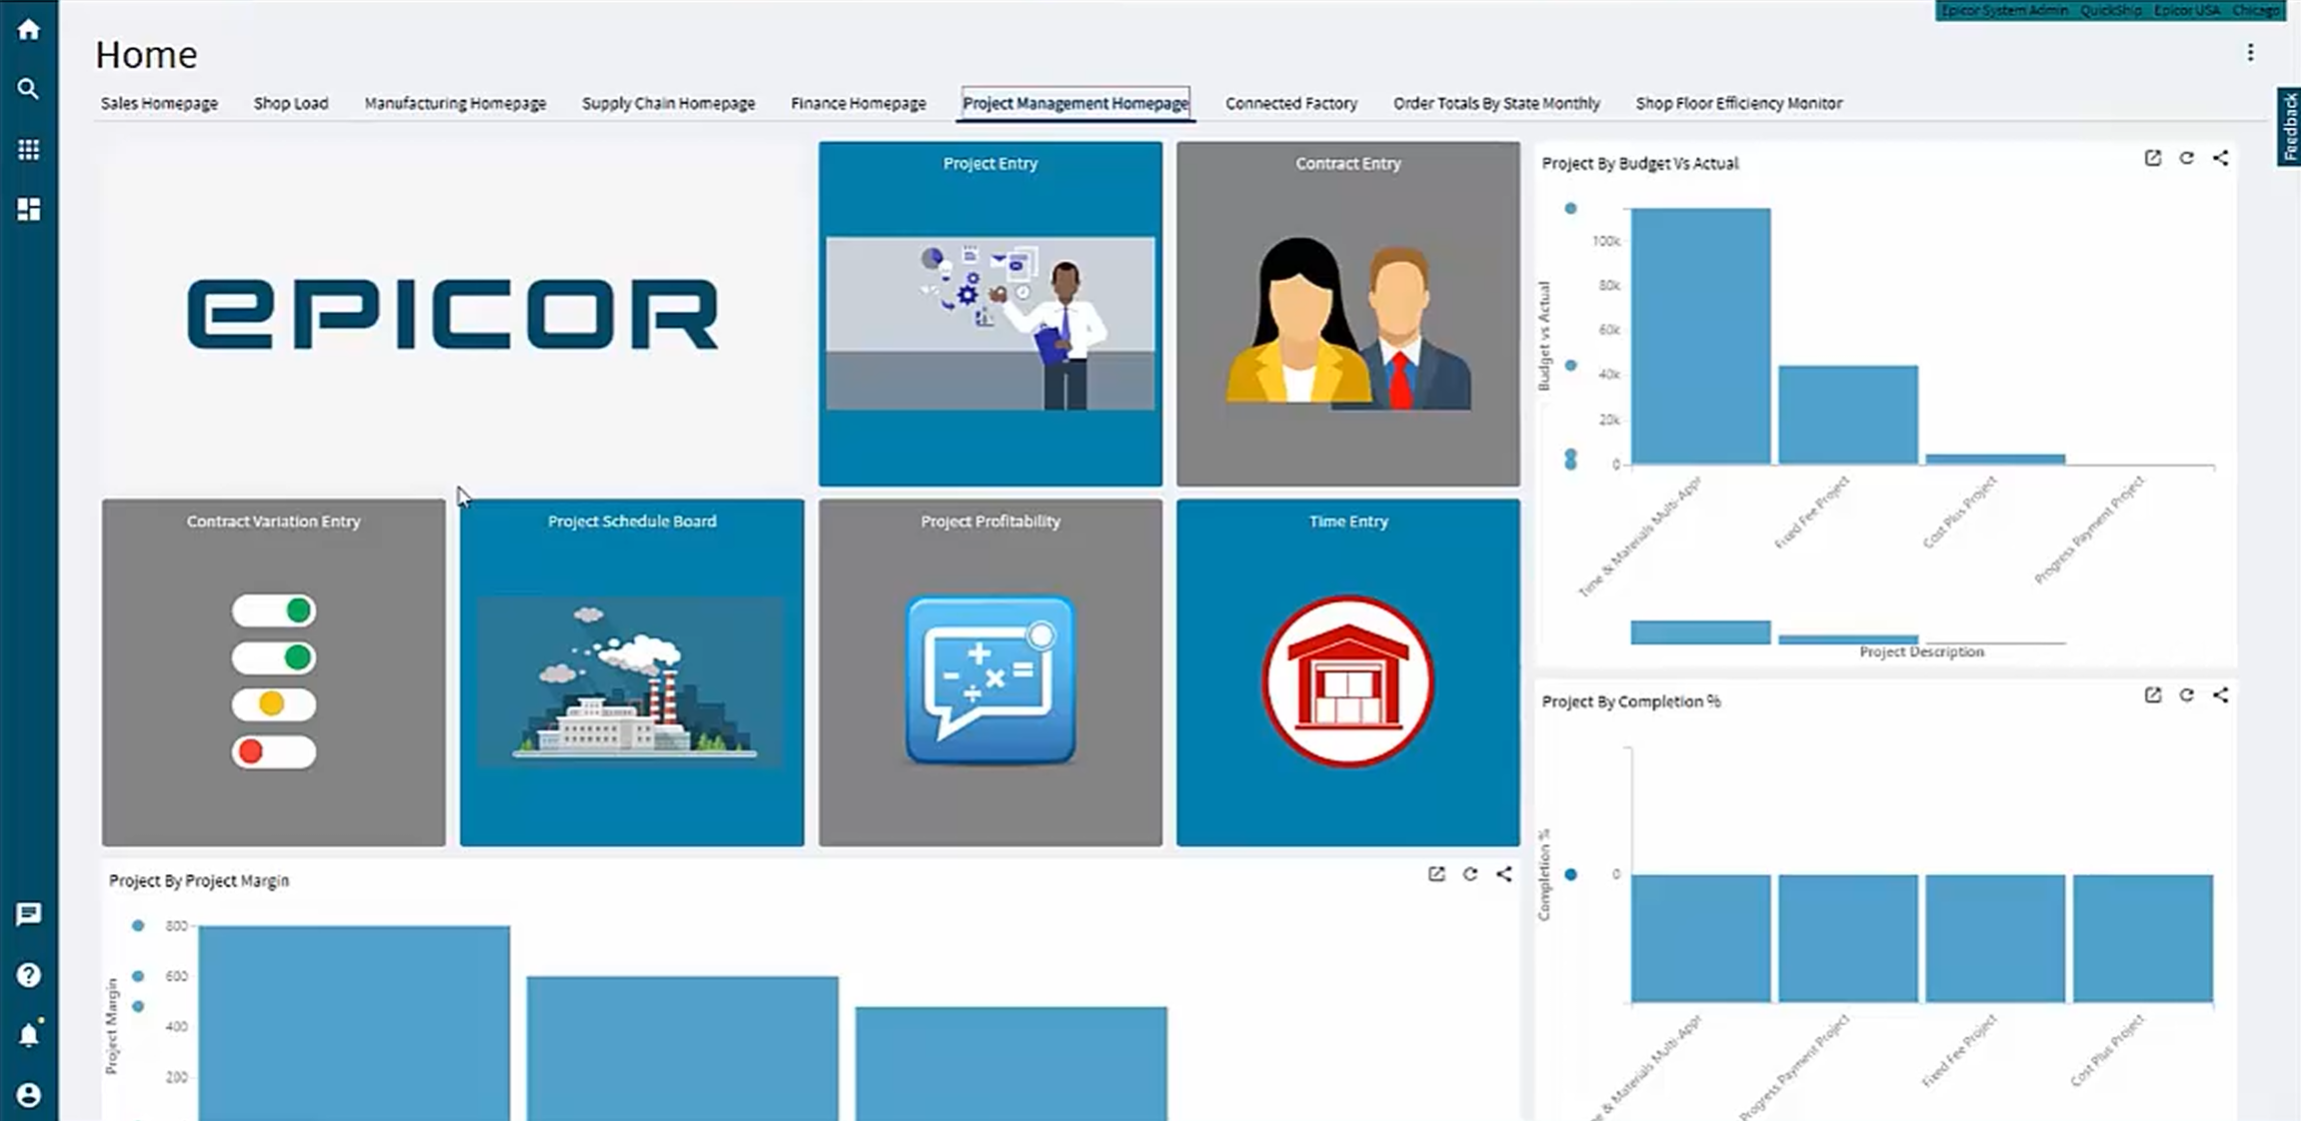The width and height of the screenshot is (2301, 1121).
Task: Click the Progress Payment Project bar in Completion chart
Action: pyautogui.click(x=1848, y=938)
